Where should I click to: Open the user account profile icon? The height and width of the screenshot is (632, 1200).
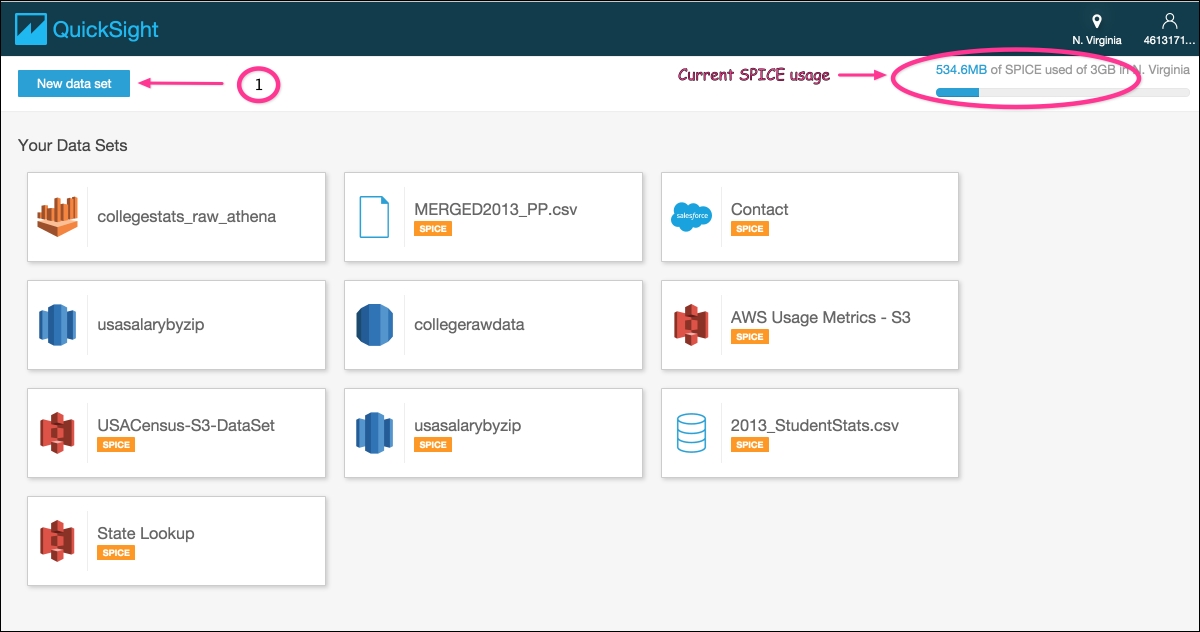tap(1169, 21)
